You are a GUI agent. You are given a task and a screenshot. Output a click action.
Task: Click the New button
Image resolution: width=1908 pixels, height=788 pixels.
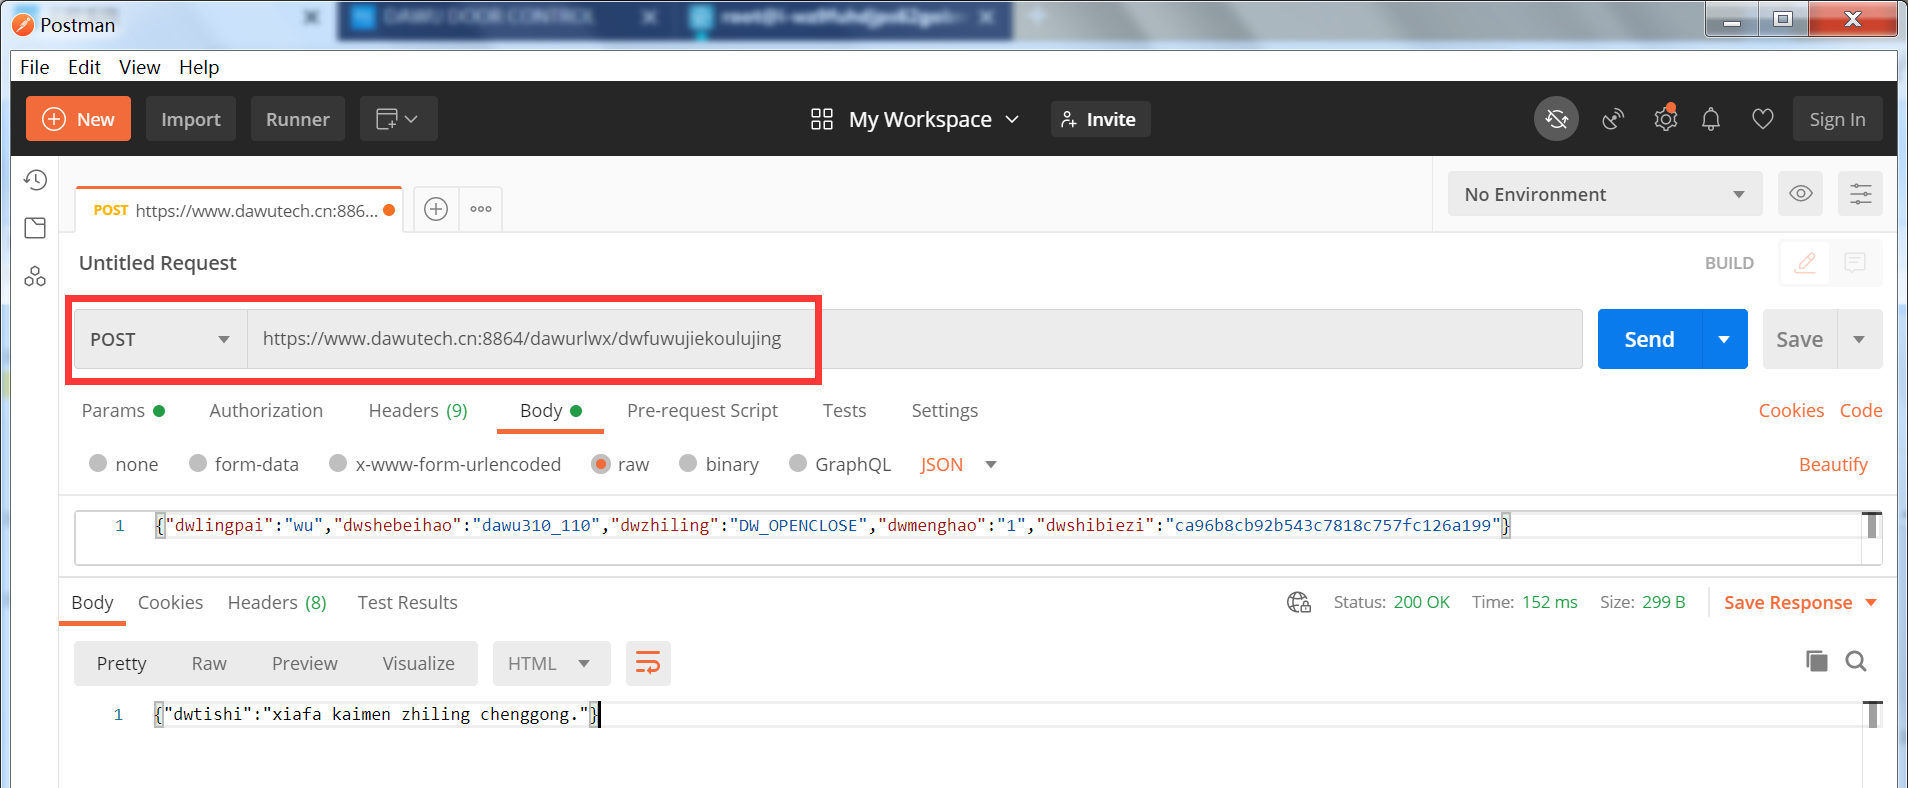78,119
